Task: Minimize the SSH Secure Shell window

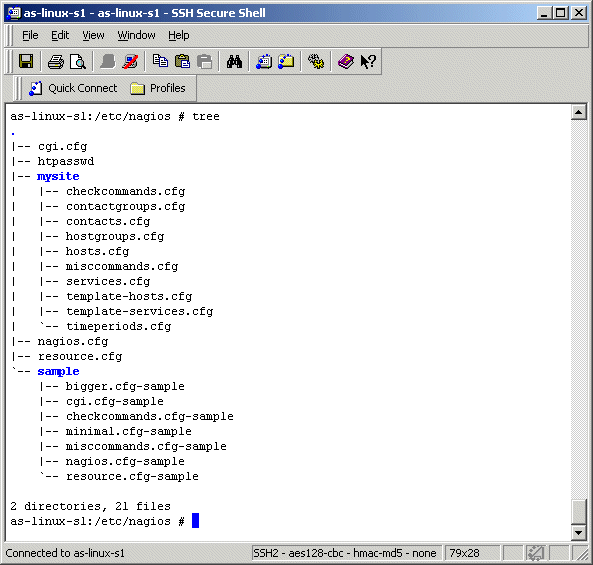Action: click(544, 13)
